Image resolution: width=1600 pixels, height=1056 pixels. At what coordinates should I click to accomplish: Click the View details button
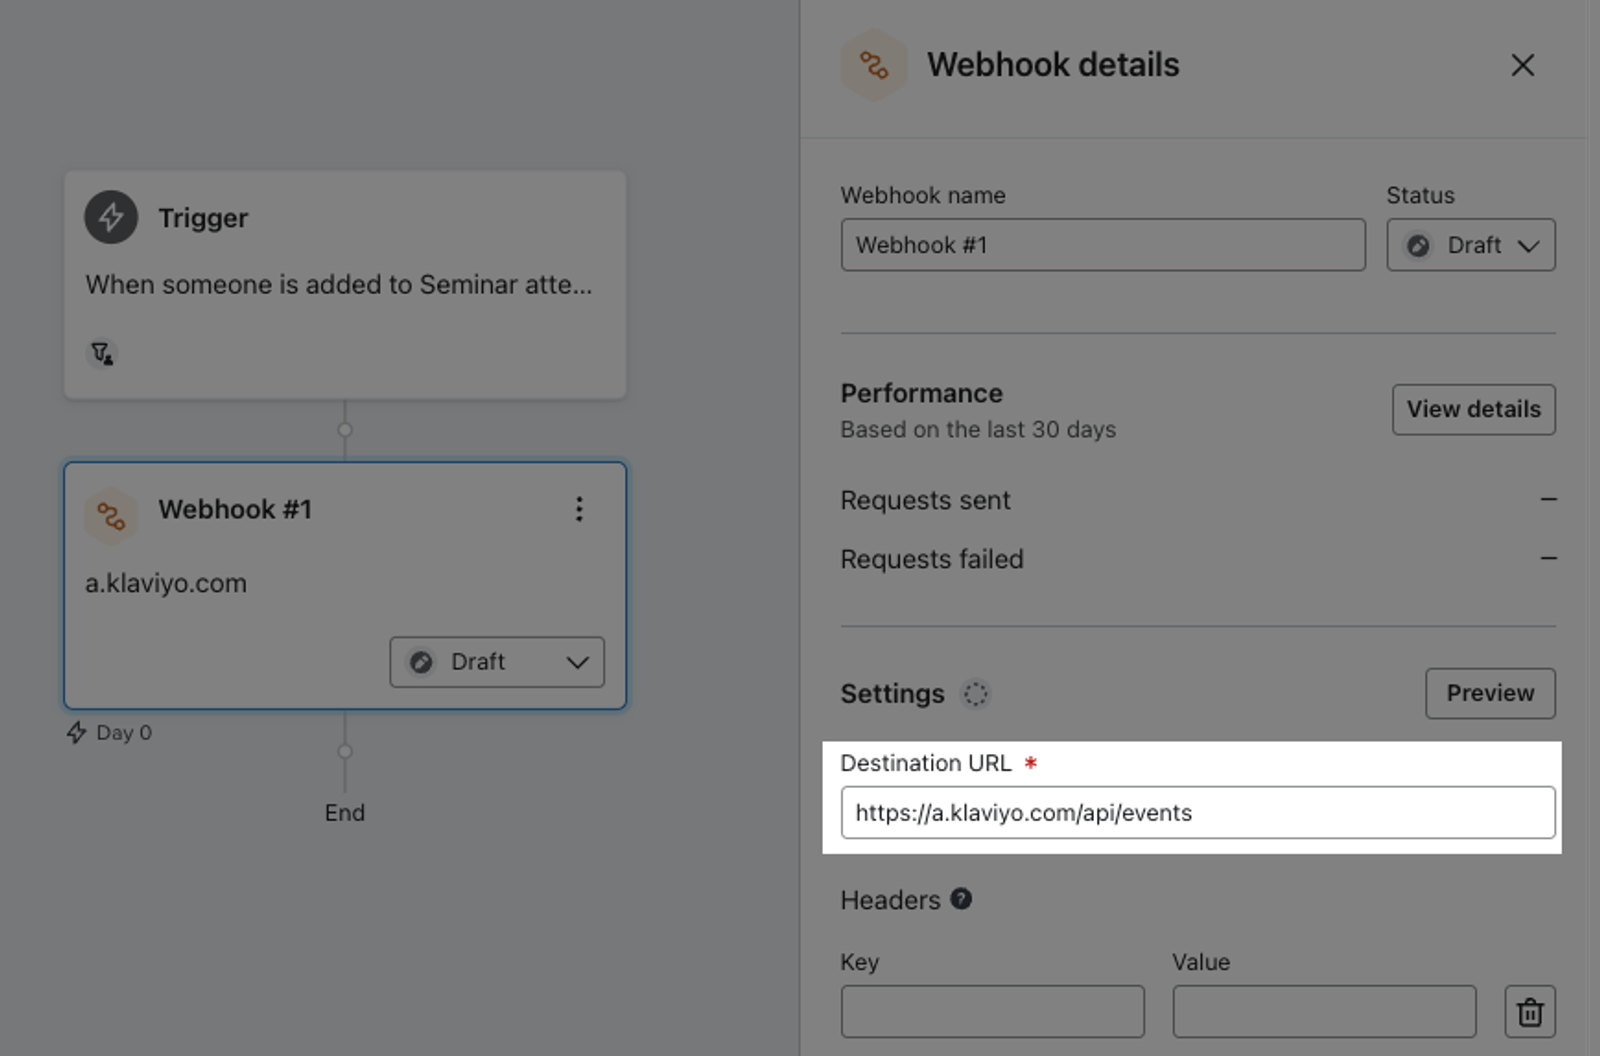click(x=1474, y=409)
